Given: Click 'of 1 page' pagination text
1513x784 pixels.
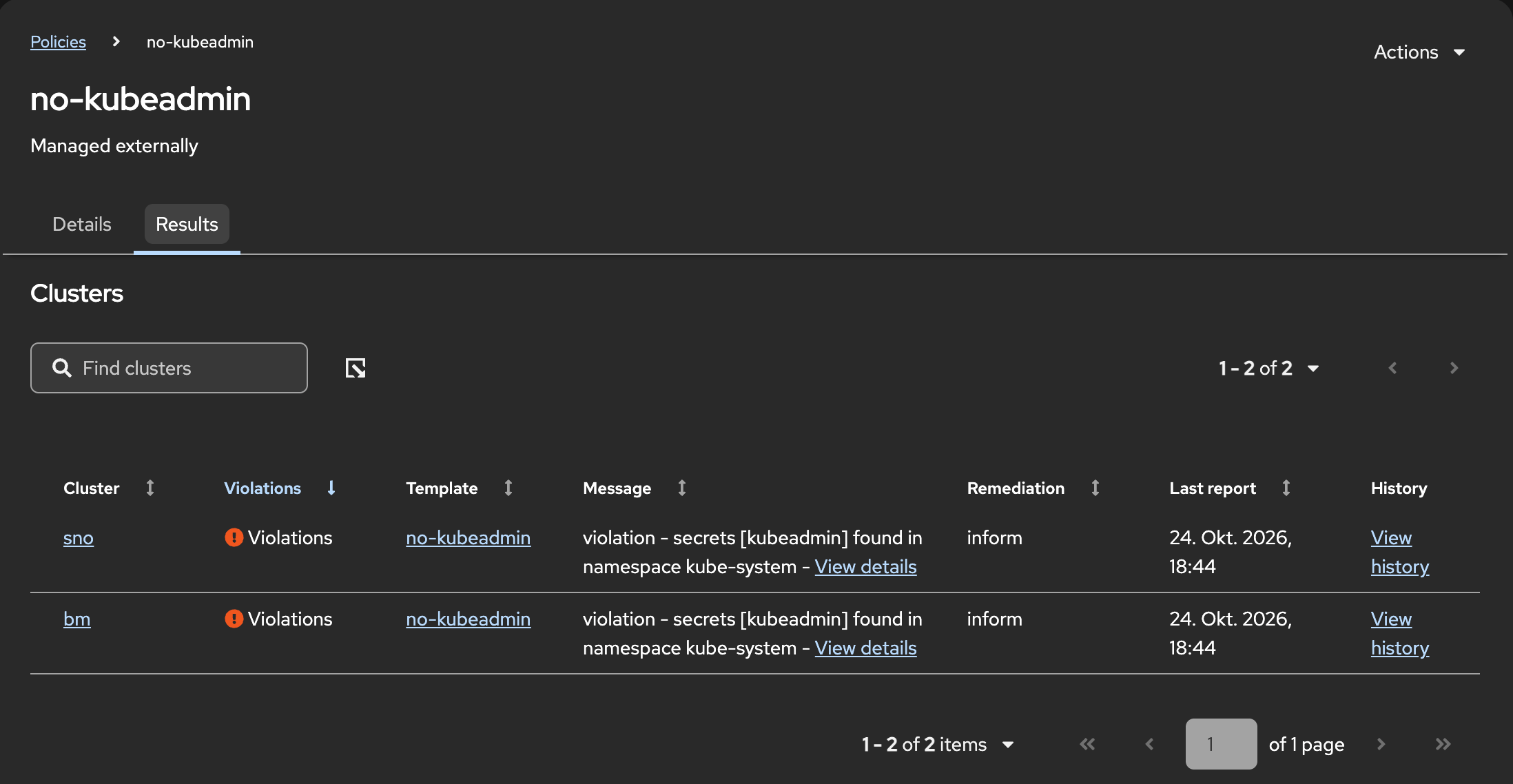Looking at the screenshot, I should click(x=1307, y=744).
